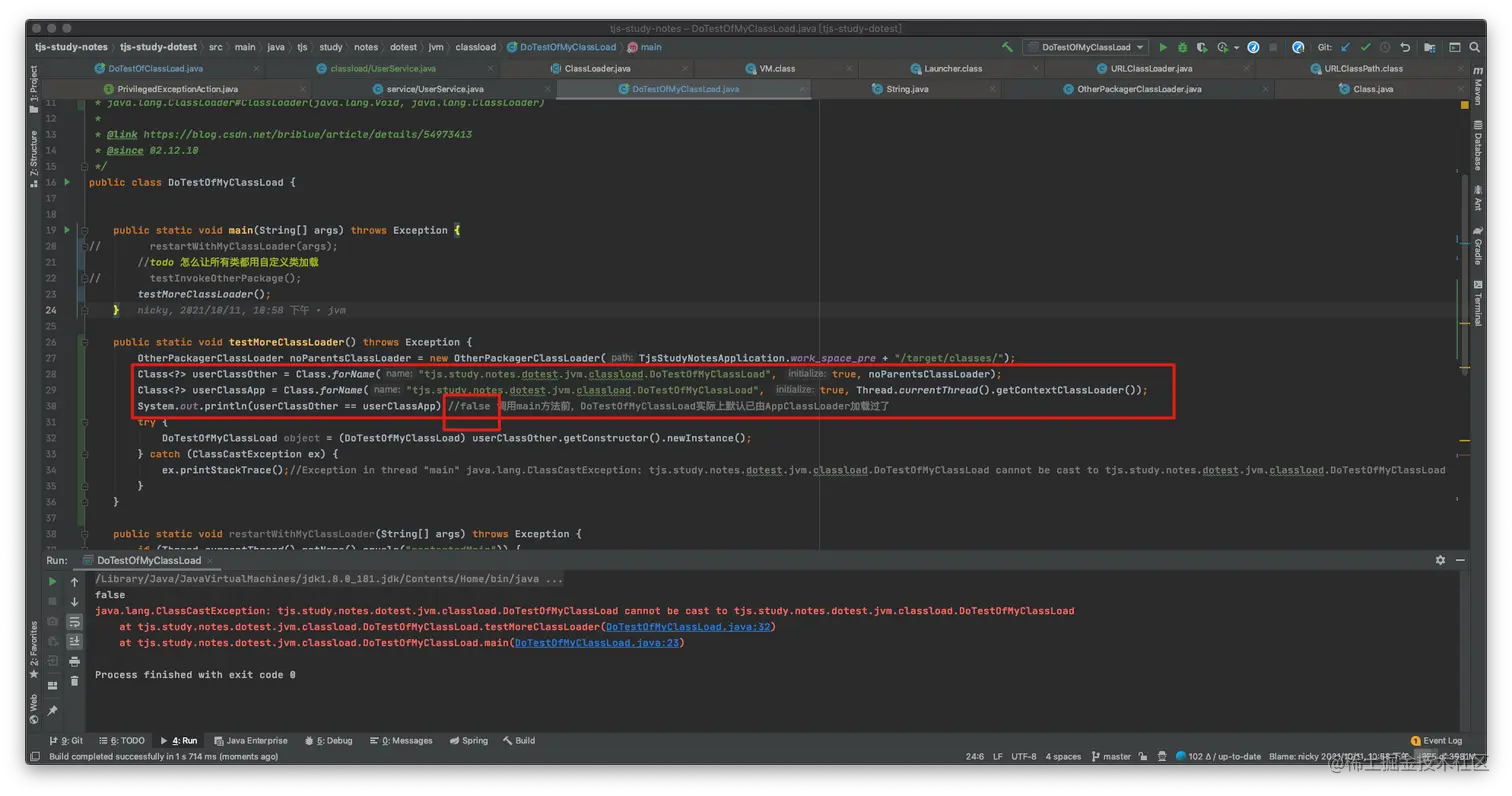Click the Build project hammer icon
1512x796 pixels.
[1007, 47]
